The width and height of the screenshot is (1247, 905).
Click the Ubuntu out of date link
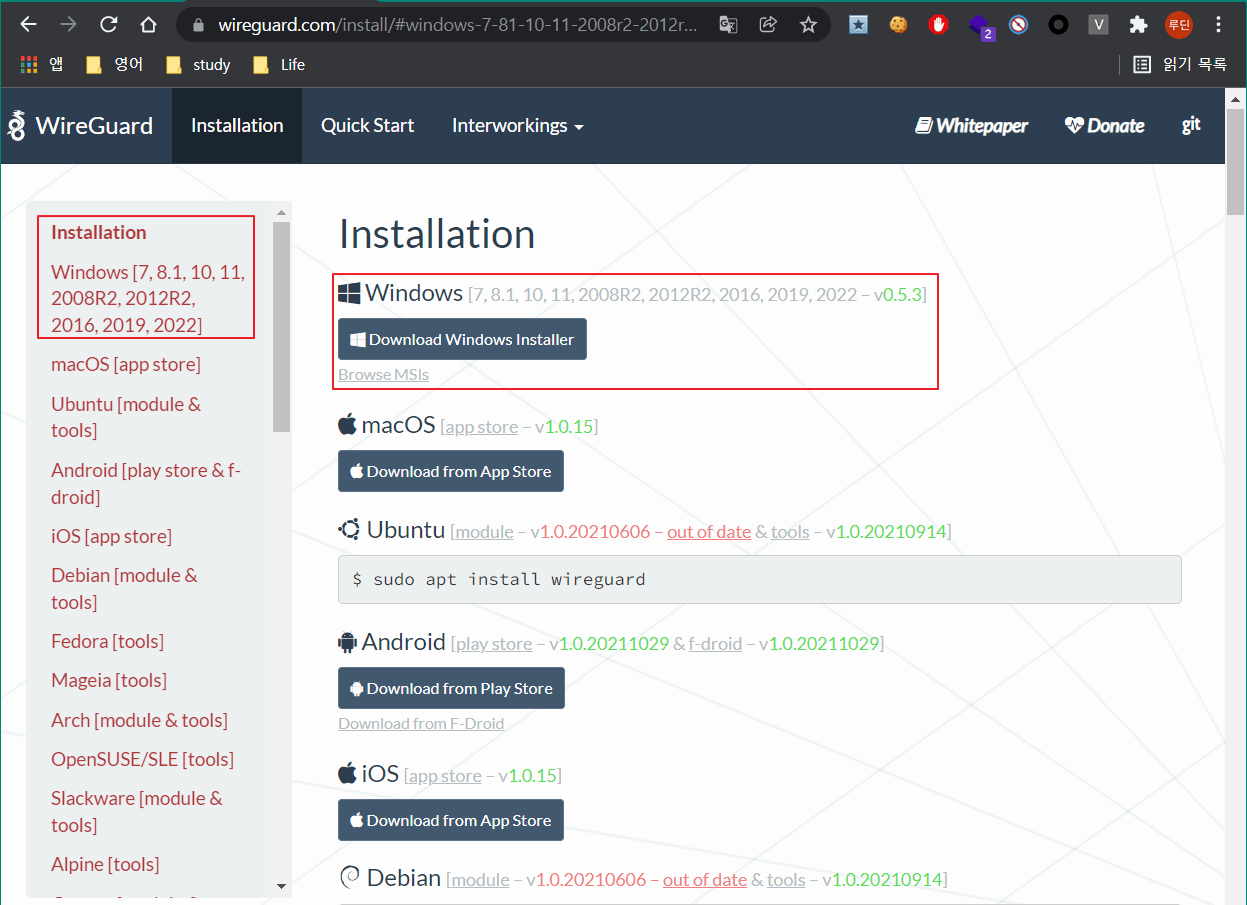point(709,532)
